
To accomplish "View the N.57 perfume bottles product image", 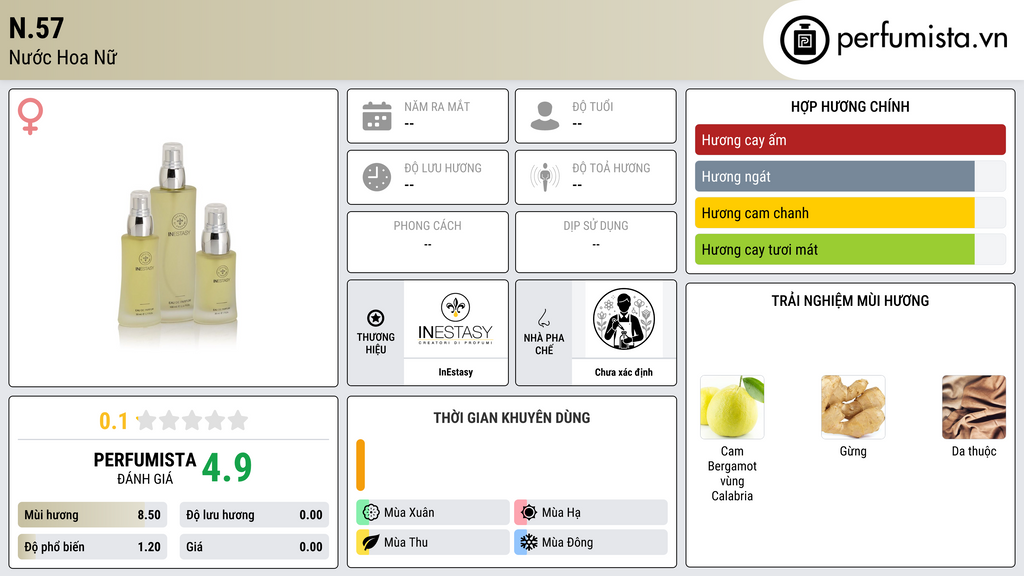I will [176, 236].
